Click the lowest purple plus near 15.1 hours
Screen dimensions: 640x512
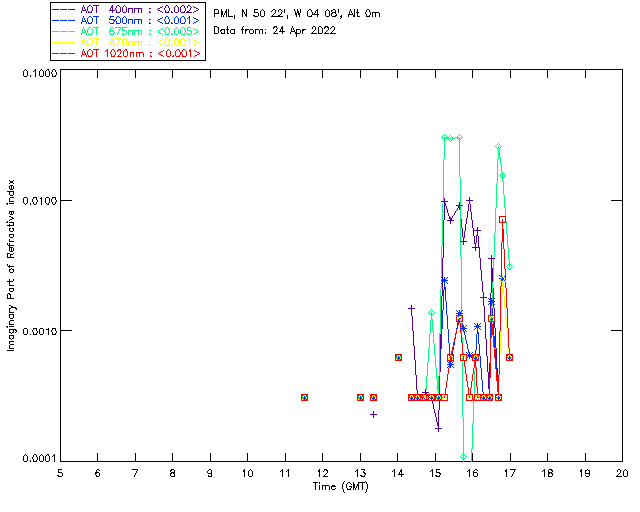[x=438, y=429]
